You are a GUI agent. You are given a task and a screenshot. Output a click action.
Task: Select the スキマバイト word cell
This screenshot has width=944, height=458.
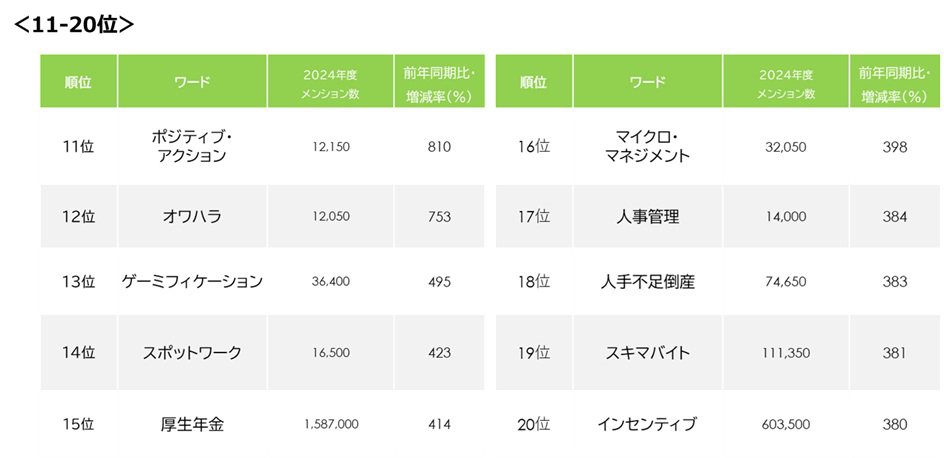pos(647,353)
